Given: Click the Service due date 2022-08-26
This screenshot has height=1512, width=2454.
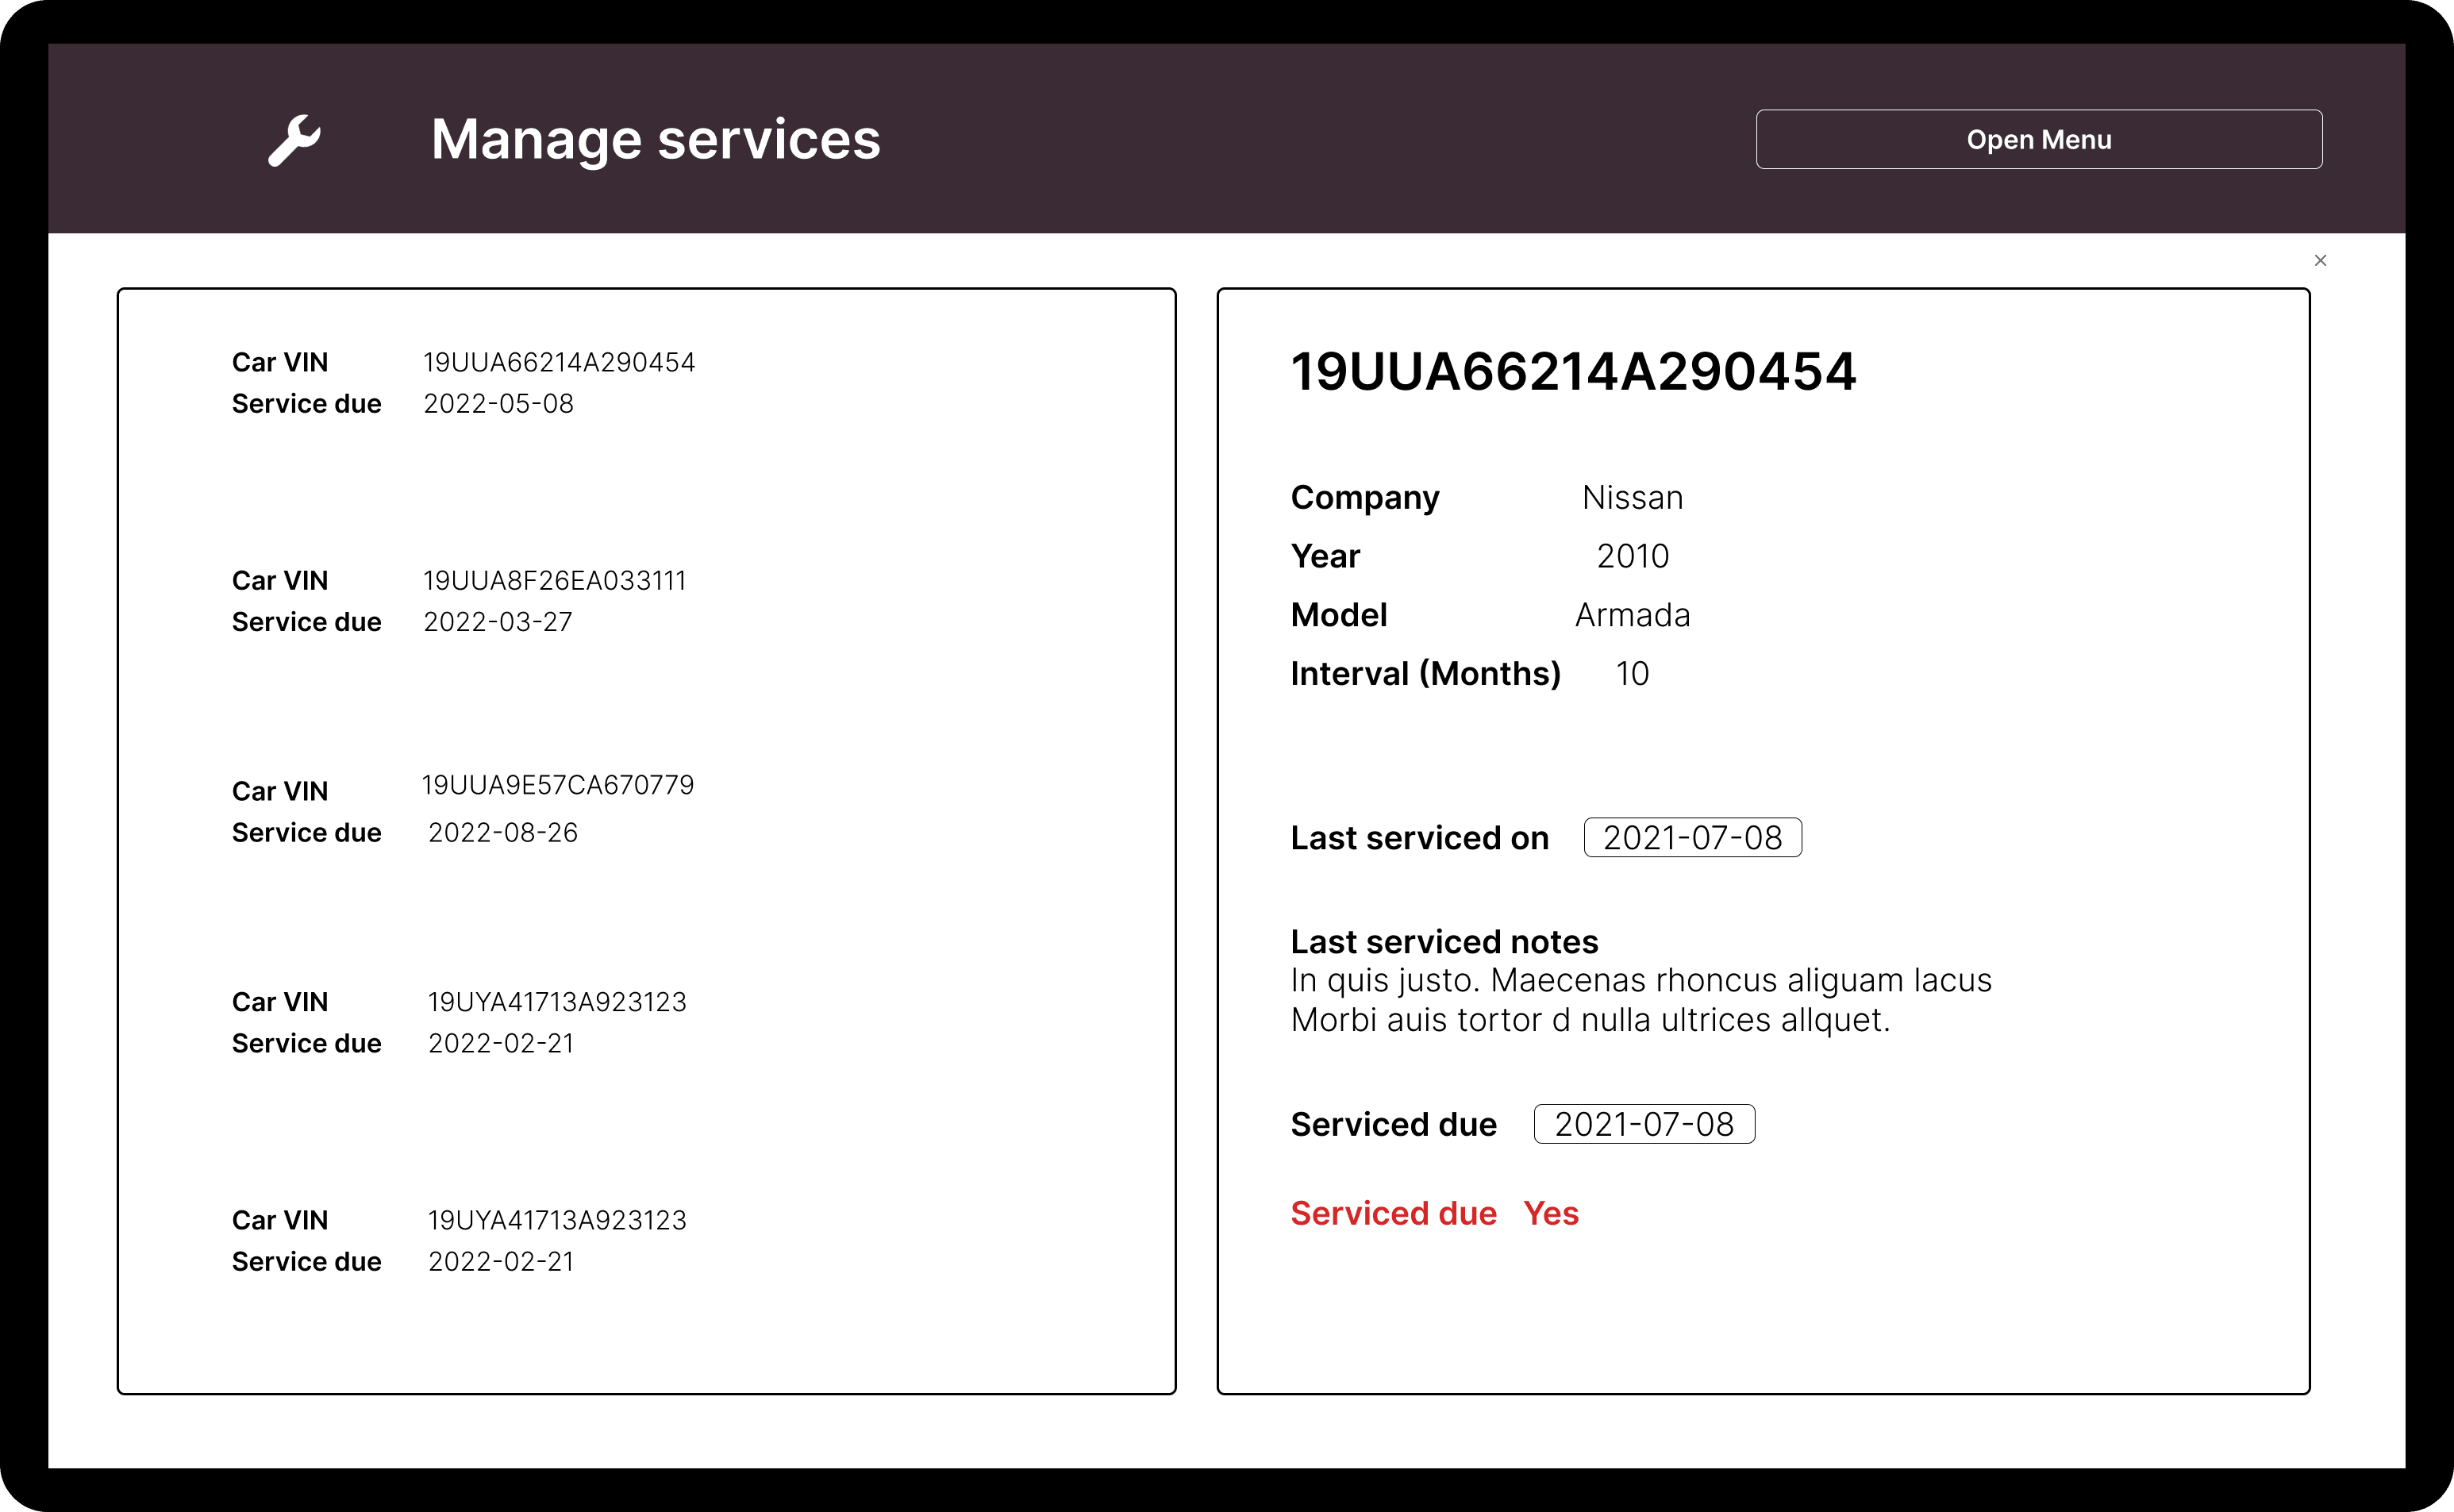Looking at the screenshot, I should pyautogui.click(x=503, y=831).
